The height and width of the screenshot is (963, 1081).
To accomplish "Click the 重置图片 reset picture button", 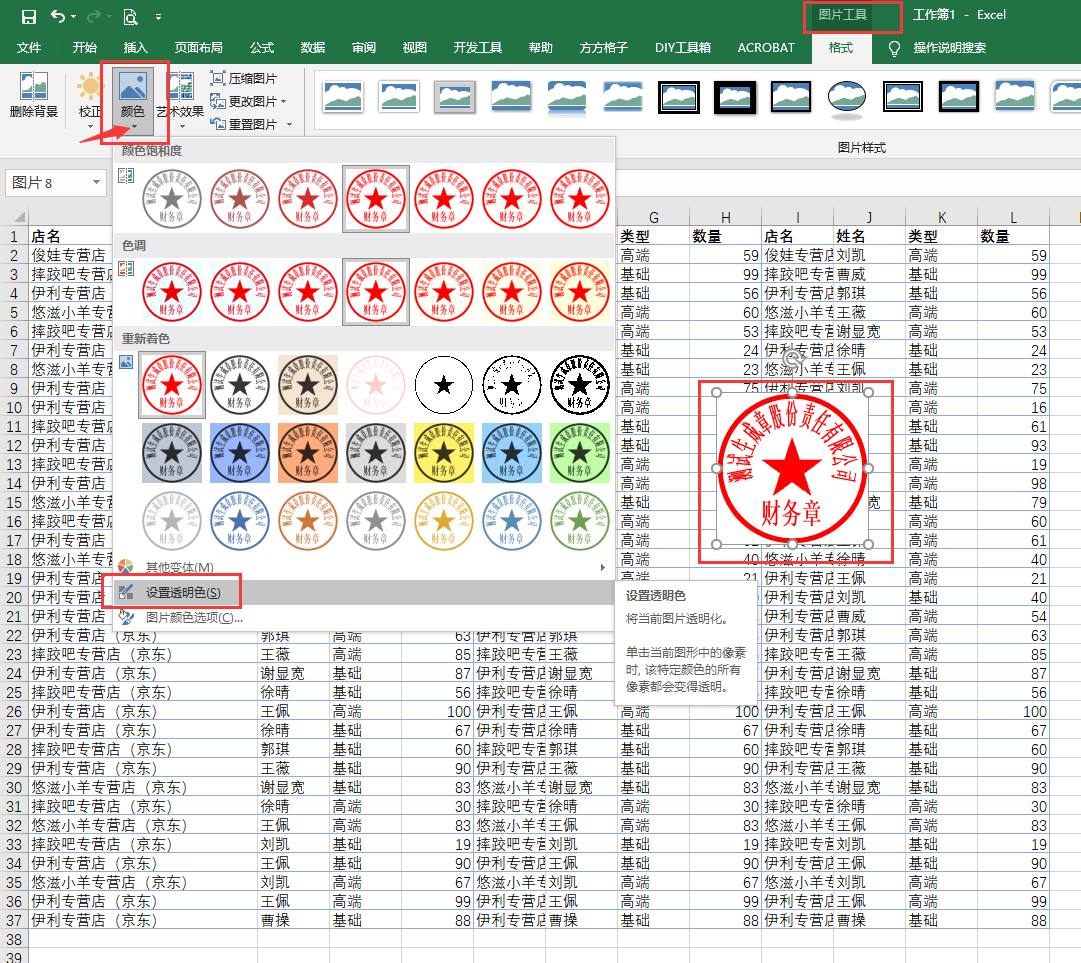I will [245, 124].
